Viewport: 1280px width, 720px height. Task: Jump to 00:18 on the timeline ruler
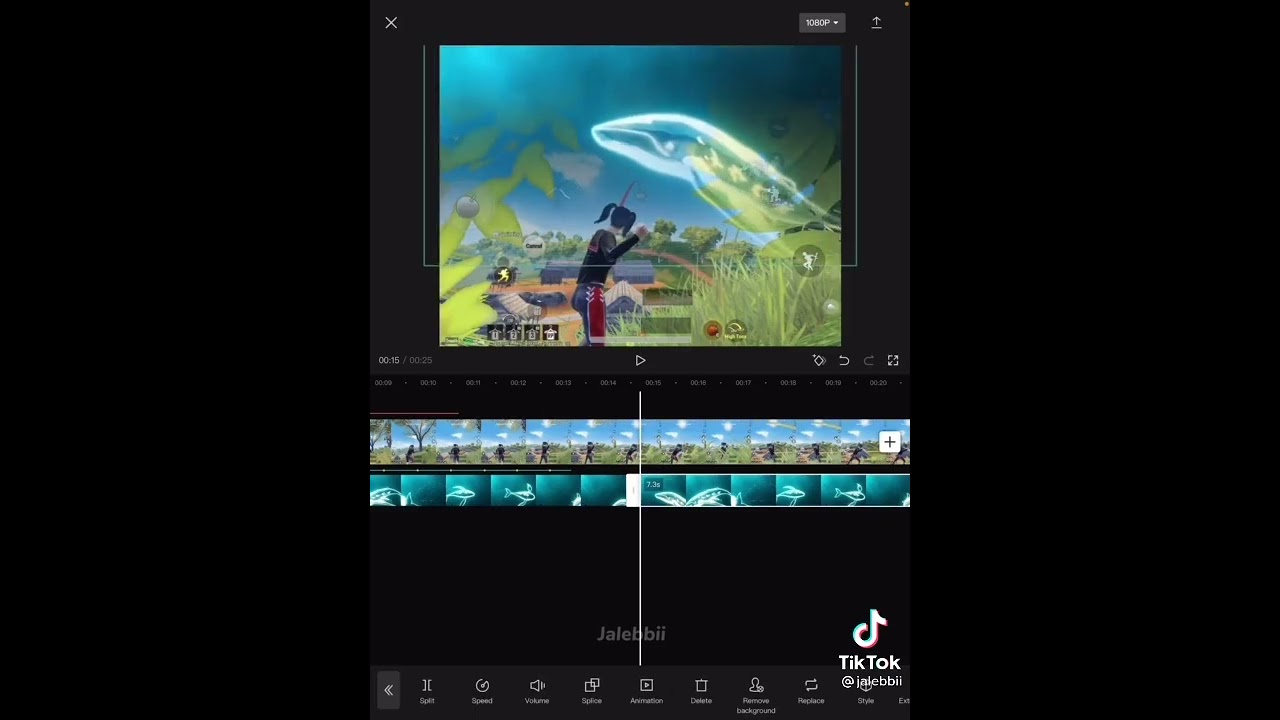[x=788, y=383]
